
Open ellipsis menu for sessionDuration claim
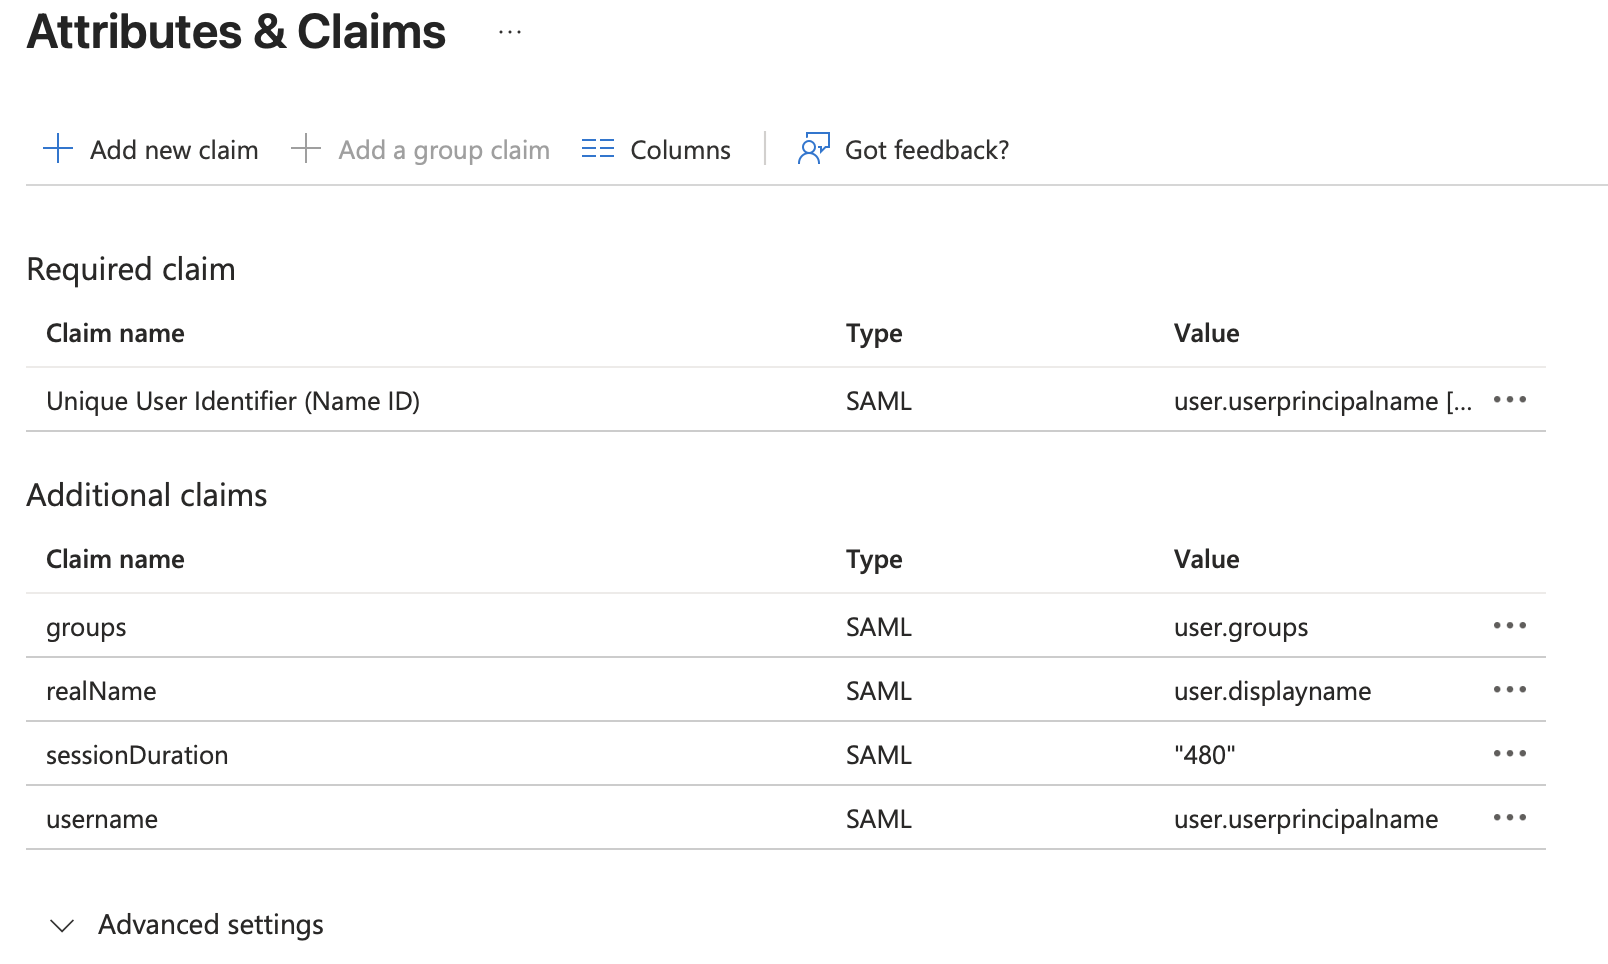click(x=1509, y=754)
